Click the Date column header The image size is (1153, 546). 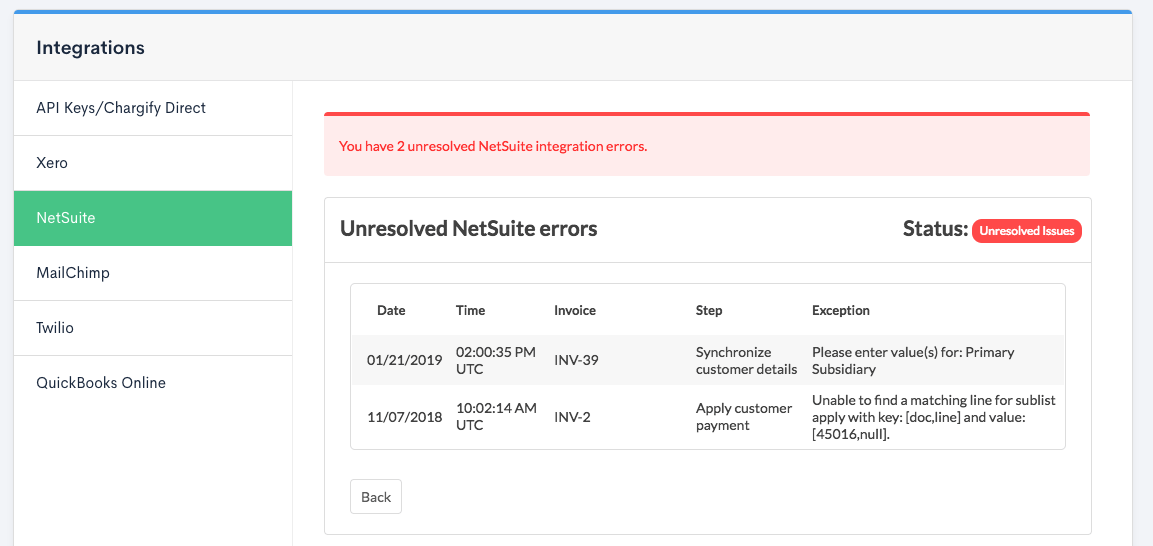391,310
